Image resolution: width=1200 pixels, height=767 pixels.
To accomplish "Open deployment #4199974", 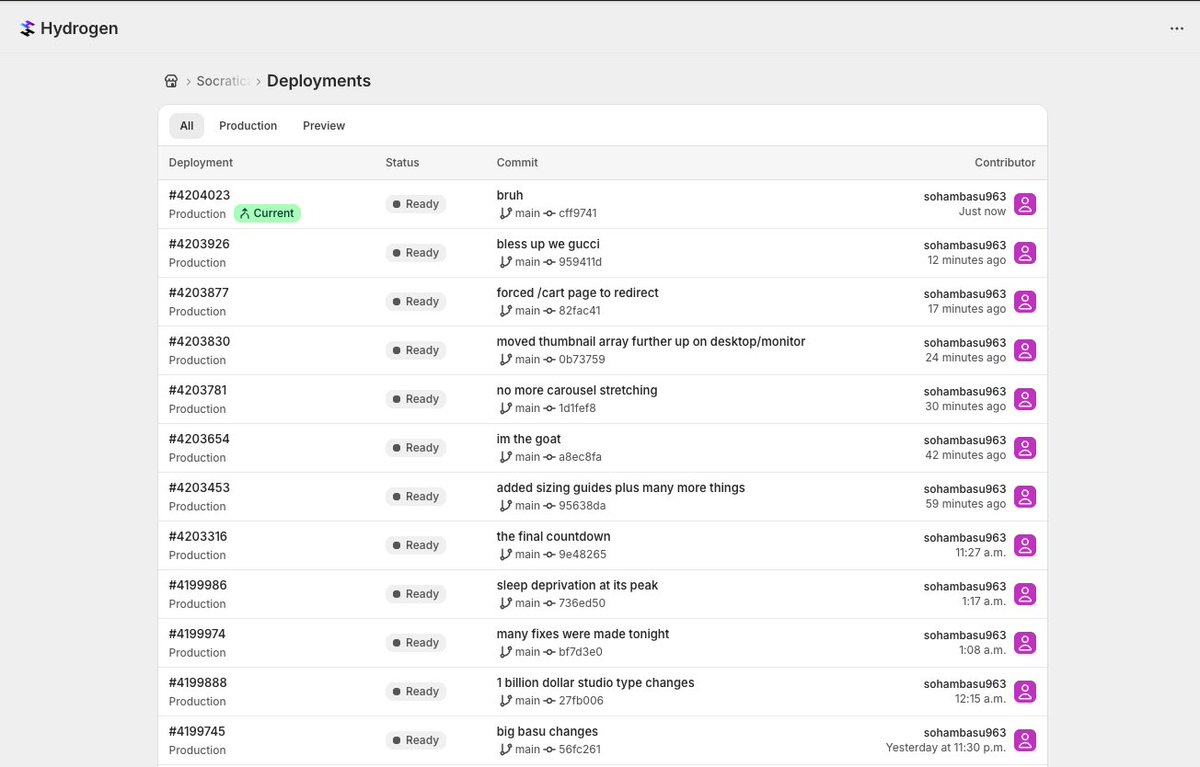I will 197,634.
